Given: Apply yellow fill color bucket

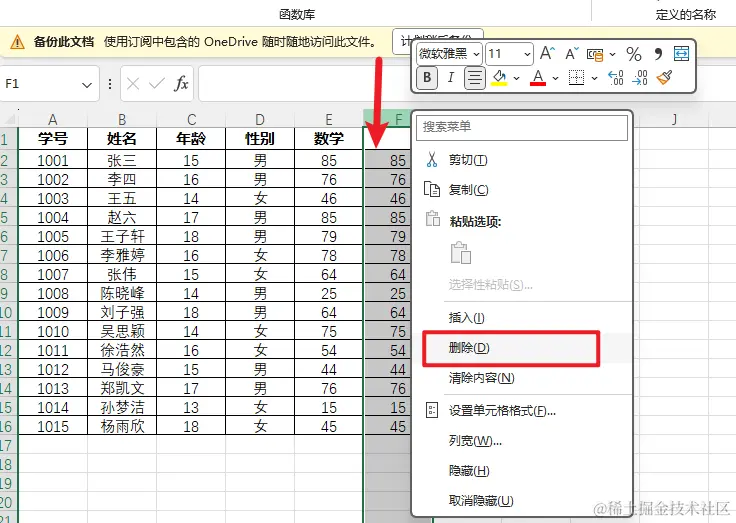Looking at the screenshot, I should [499, 77].
